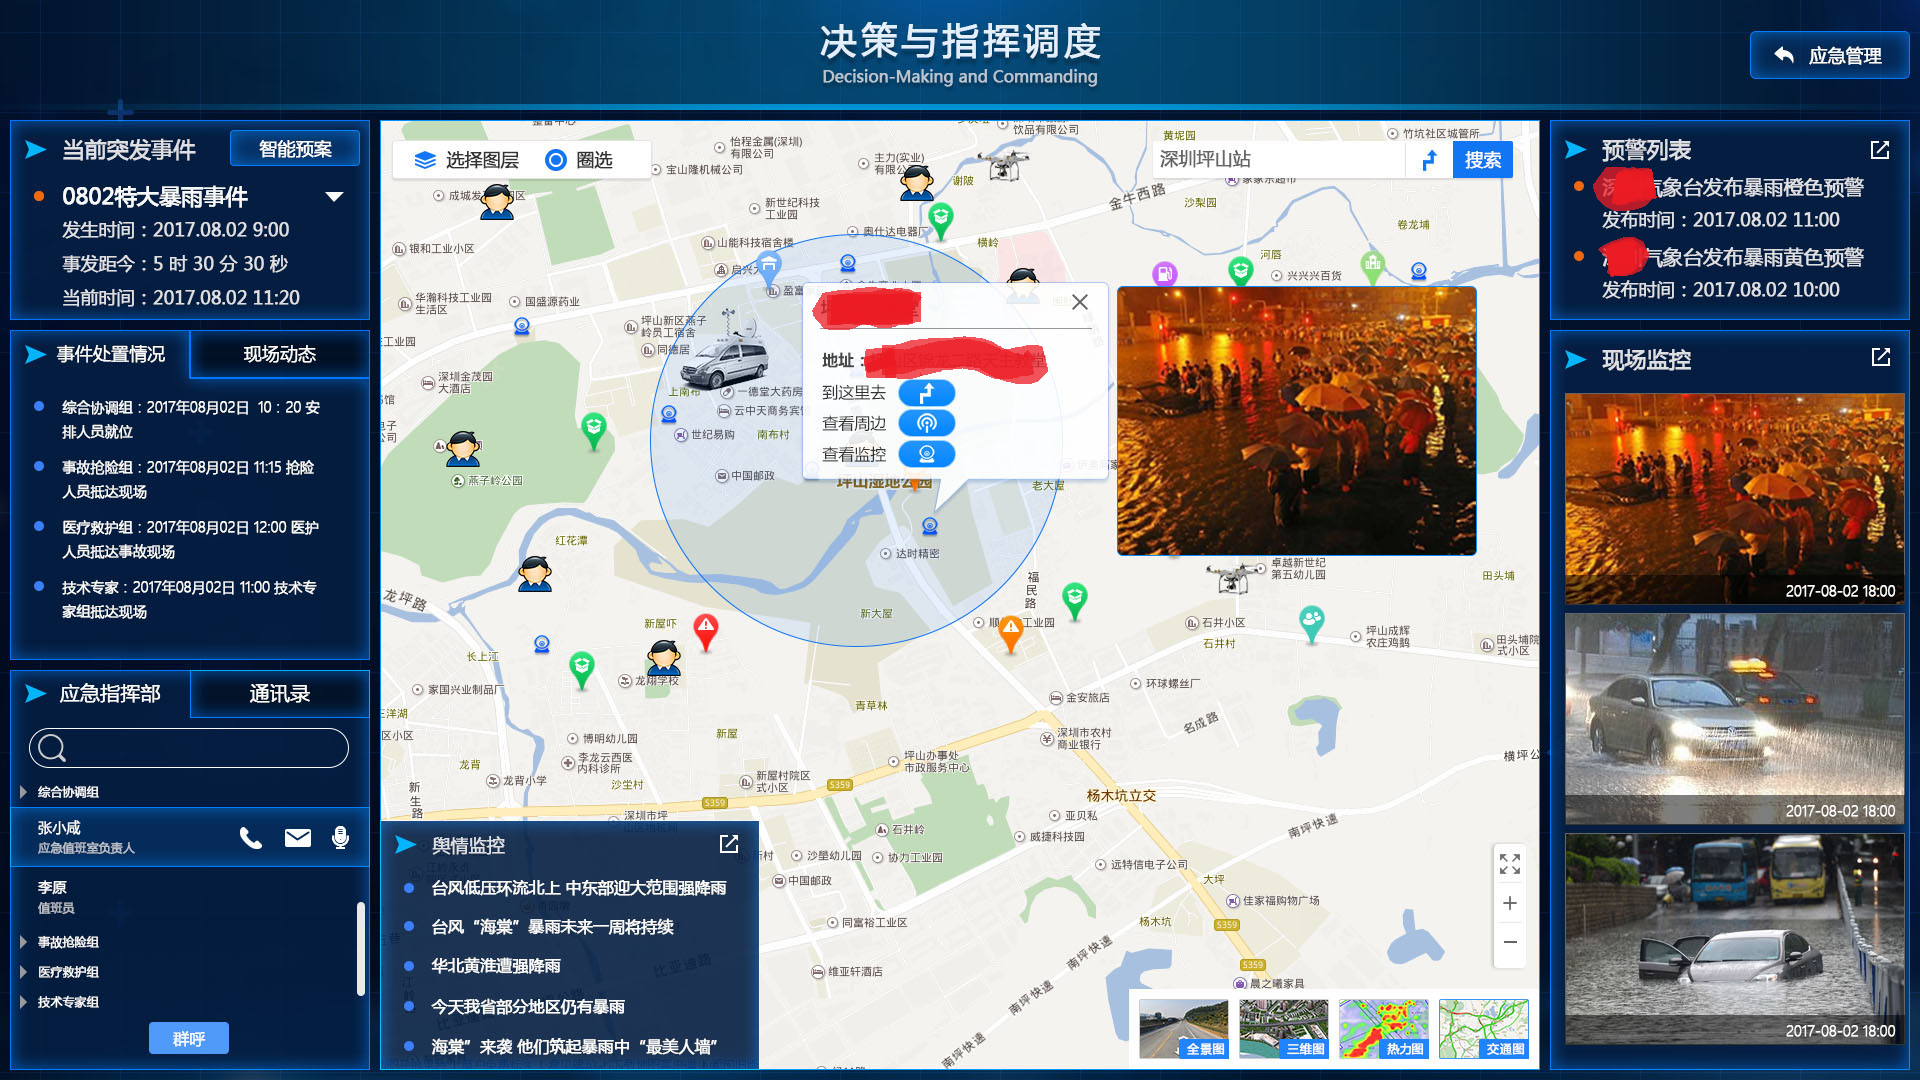Click the 到这里去 navigate button

(927, 393)
